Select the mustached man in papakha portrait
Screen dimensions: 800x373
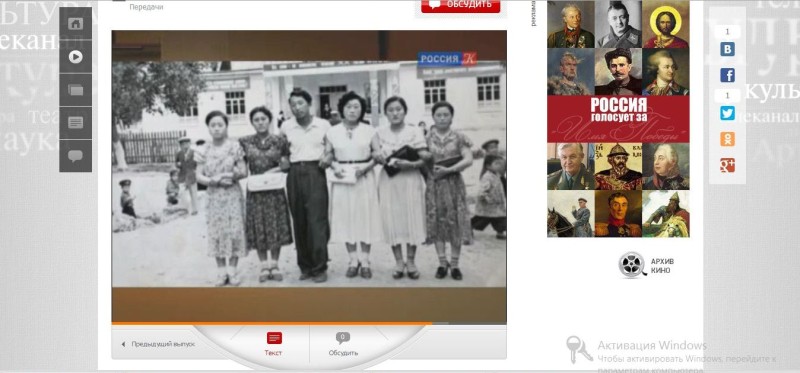pyautogui.click(x=618, y=71)
